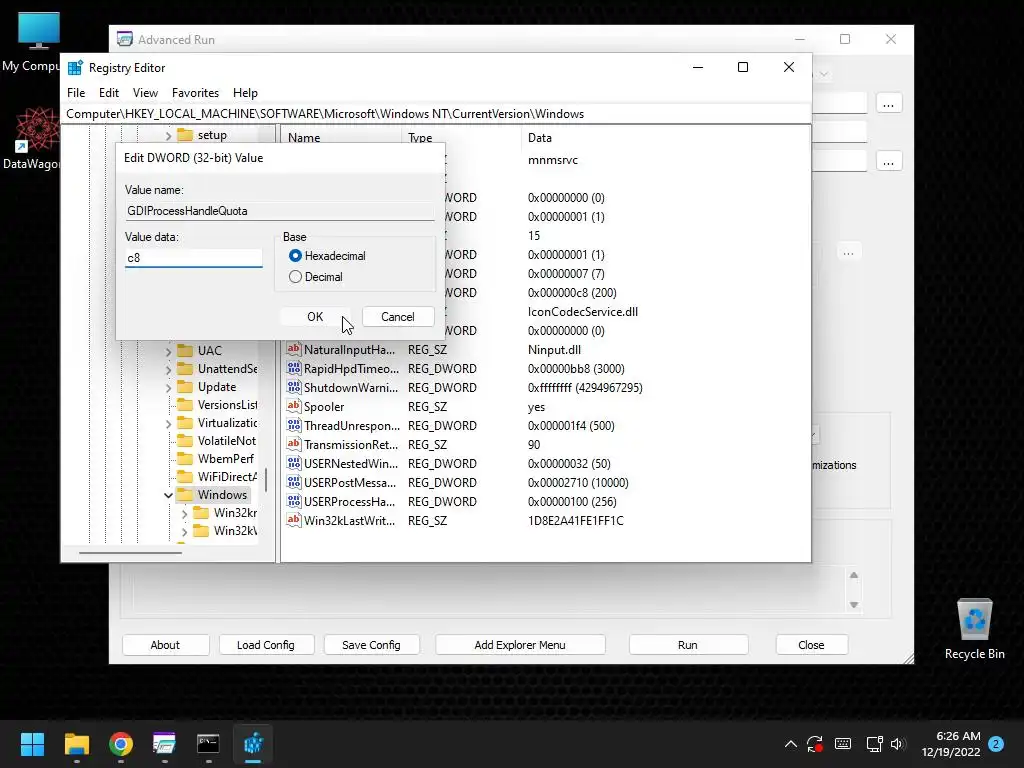The height and width of the screenshot is (768, 1024).
Task: Open the Edit menu in Registry Editor
Action: (x=108, y=93)
